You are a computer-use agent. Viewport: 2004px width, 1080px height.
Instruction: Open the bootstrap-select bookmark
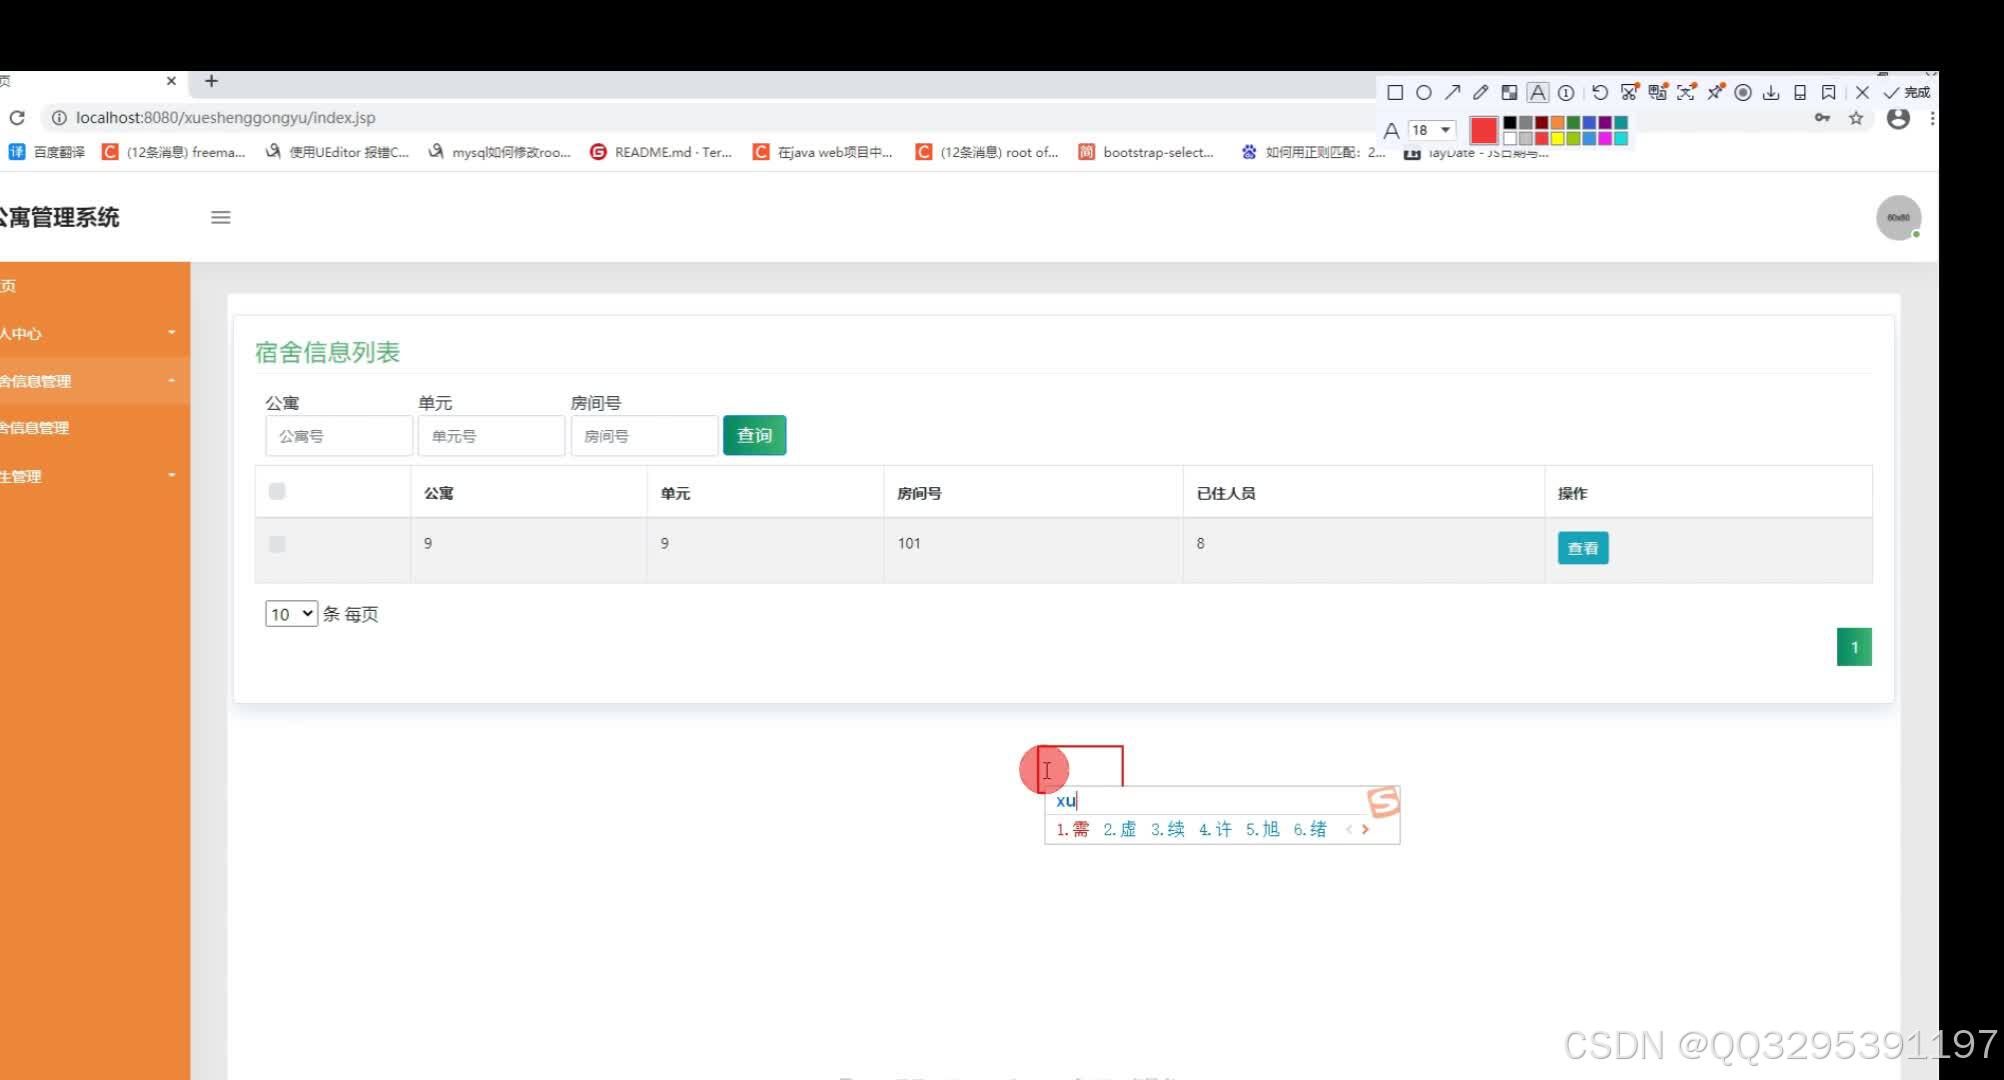click(1146, 152)
